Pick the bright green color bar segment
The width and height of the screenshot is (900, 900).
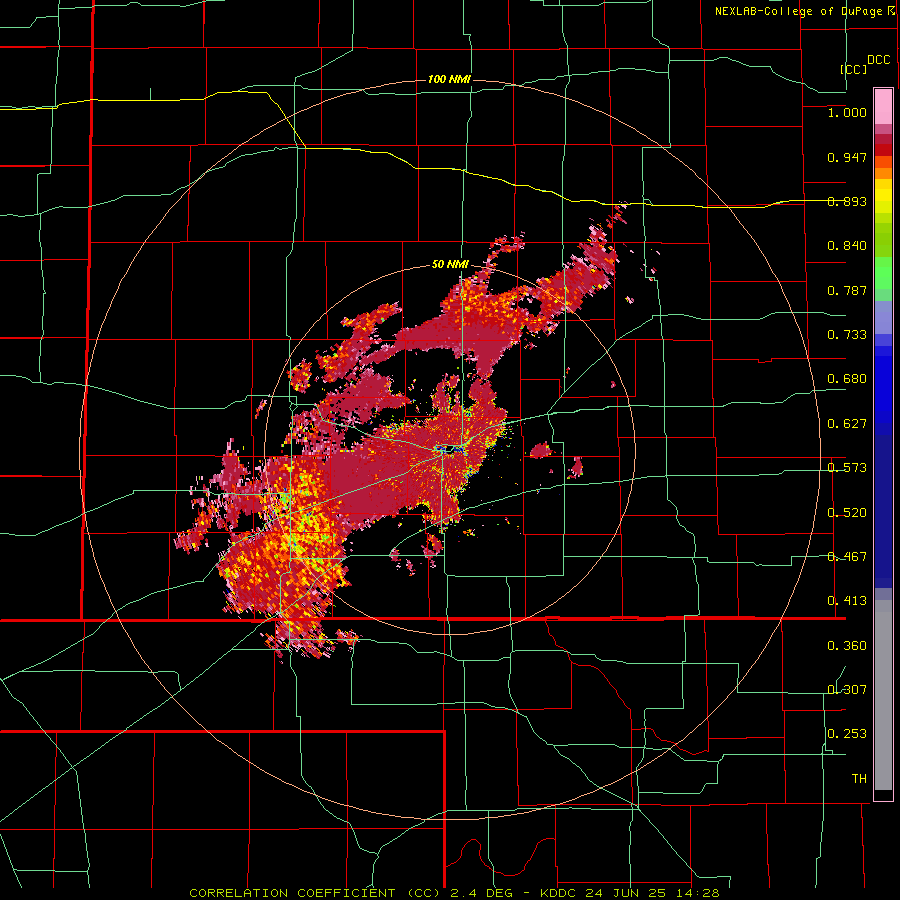[x=883, y=273]
